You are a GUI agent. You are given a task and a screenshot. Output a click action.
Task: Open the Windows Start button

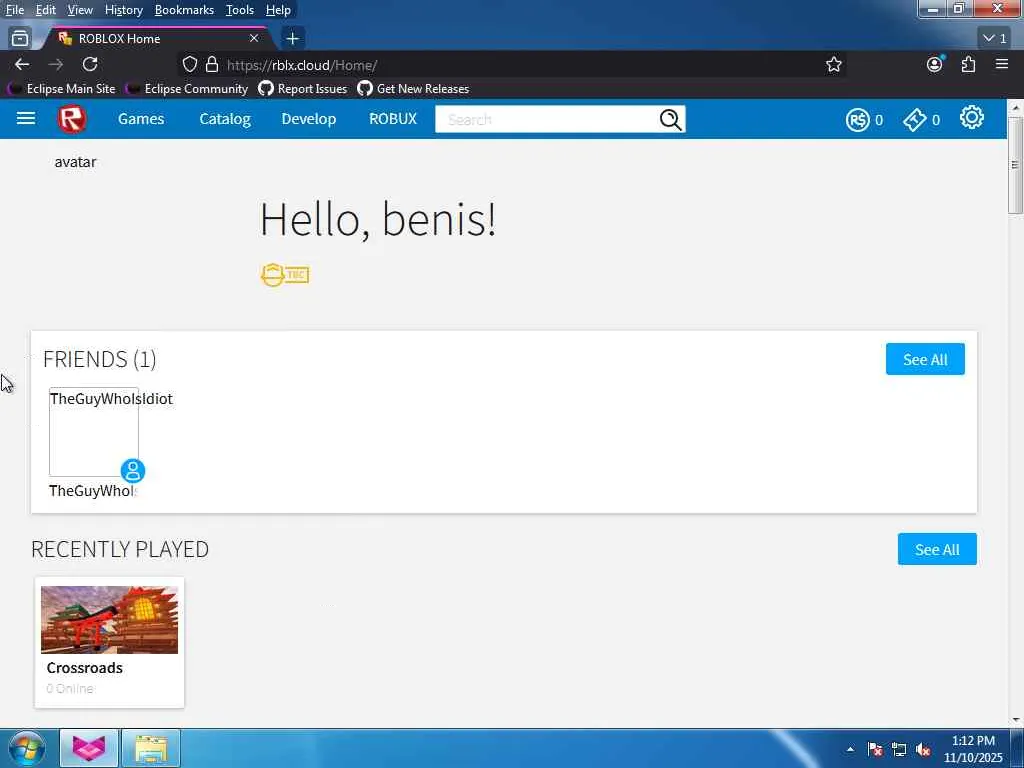pyautogui.click(x=27, y=748)
